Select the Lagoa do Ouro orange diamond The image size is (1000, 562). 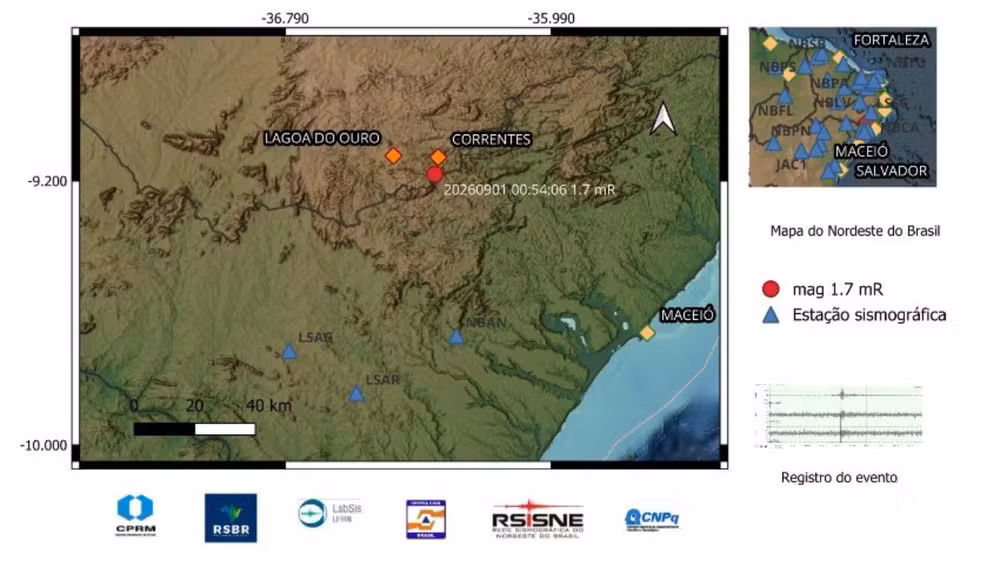pyautogui.click(x=393, y=155)
